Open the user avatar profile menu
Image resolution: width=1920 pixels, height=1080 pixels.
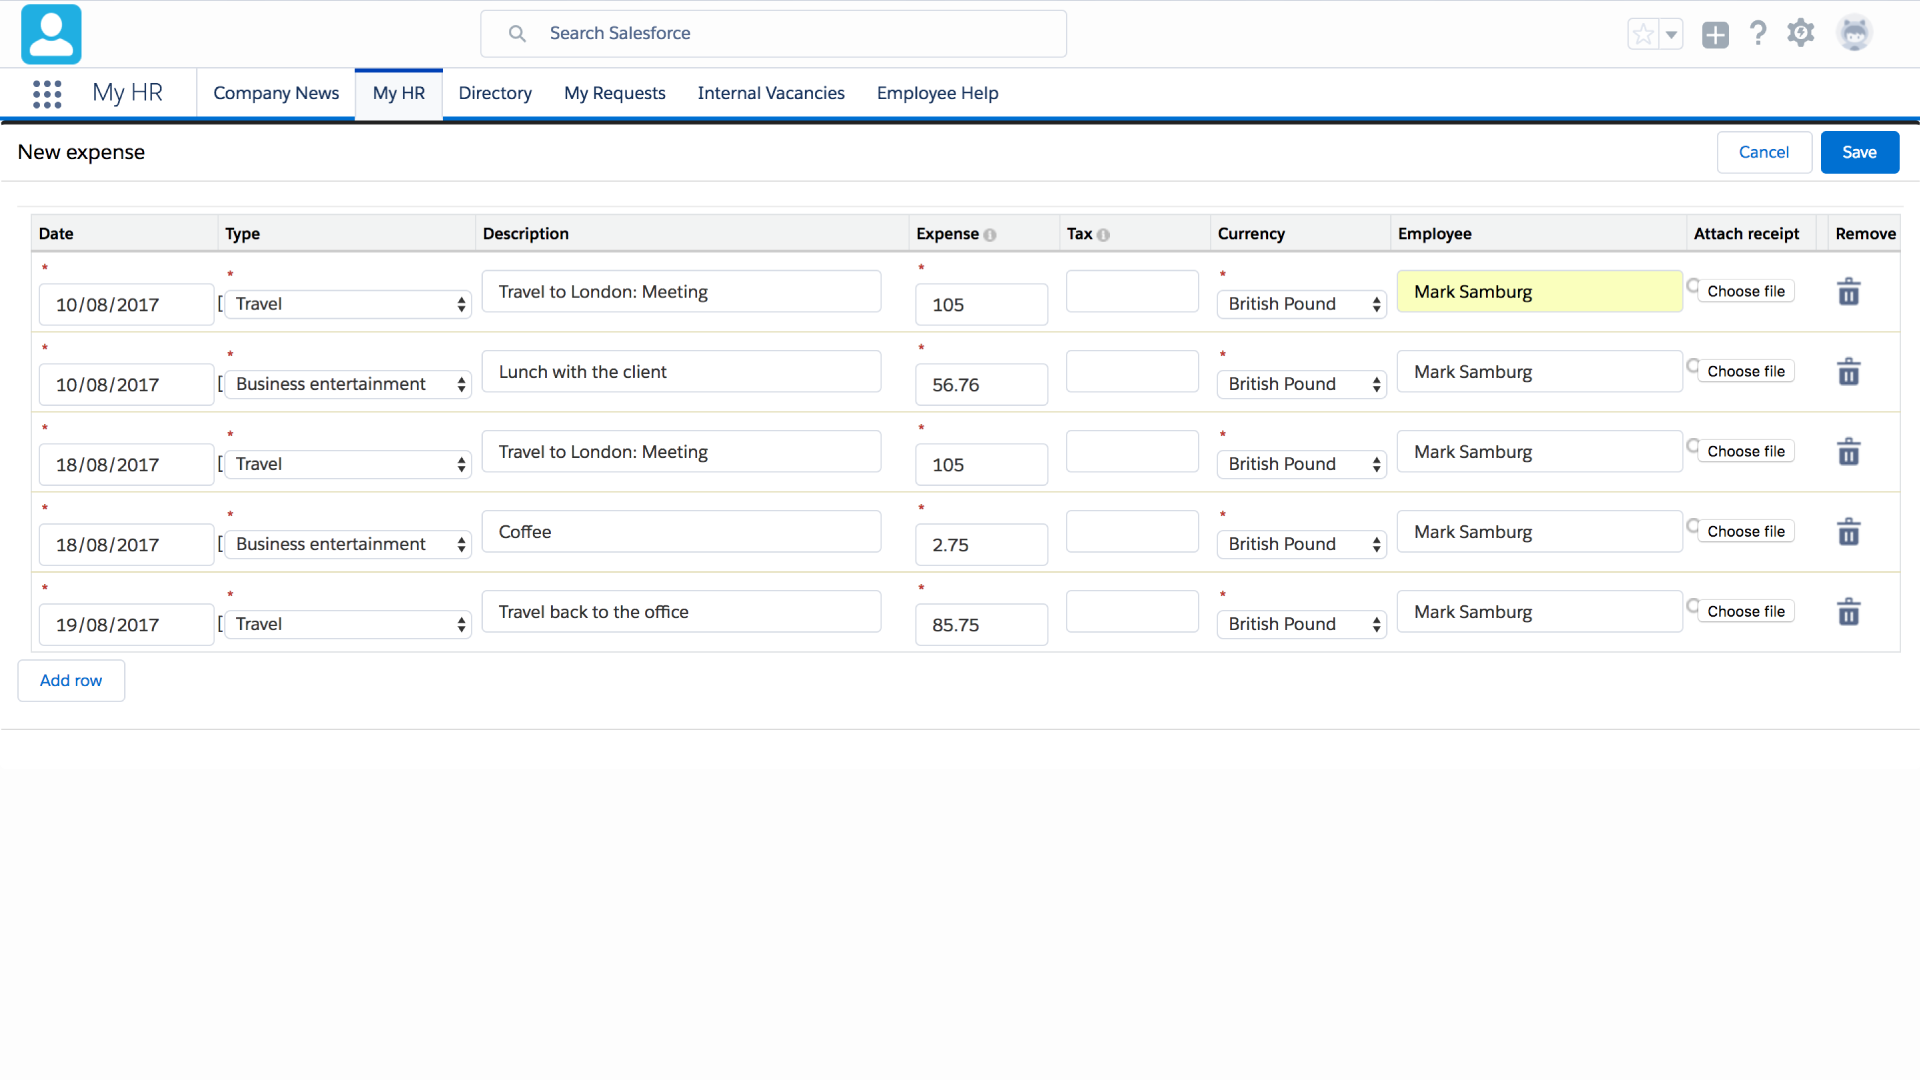1854,34
